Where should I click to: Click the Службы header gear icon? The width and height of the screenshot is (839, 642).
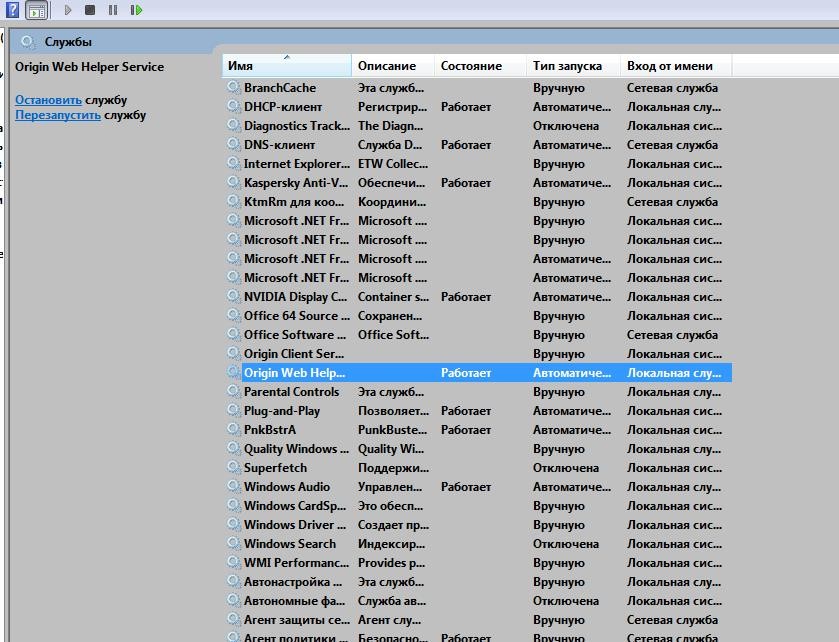pyautogui.click(x=28, y=42)
